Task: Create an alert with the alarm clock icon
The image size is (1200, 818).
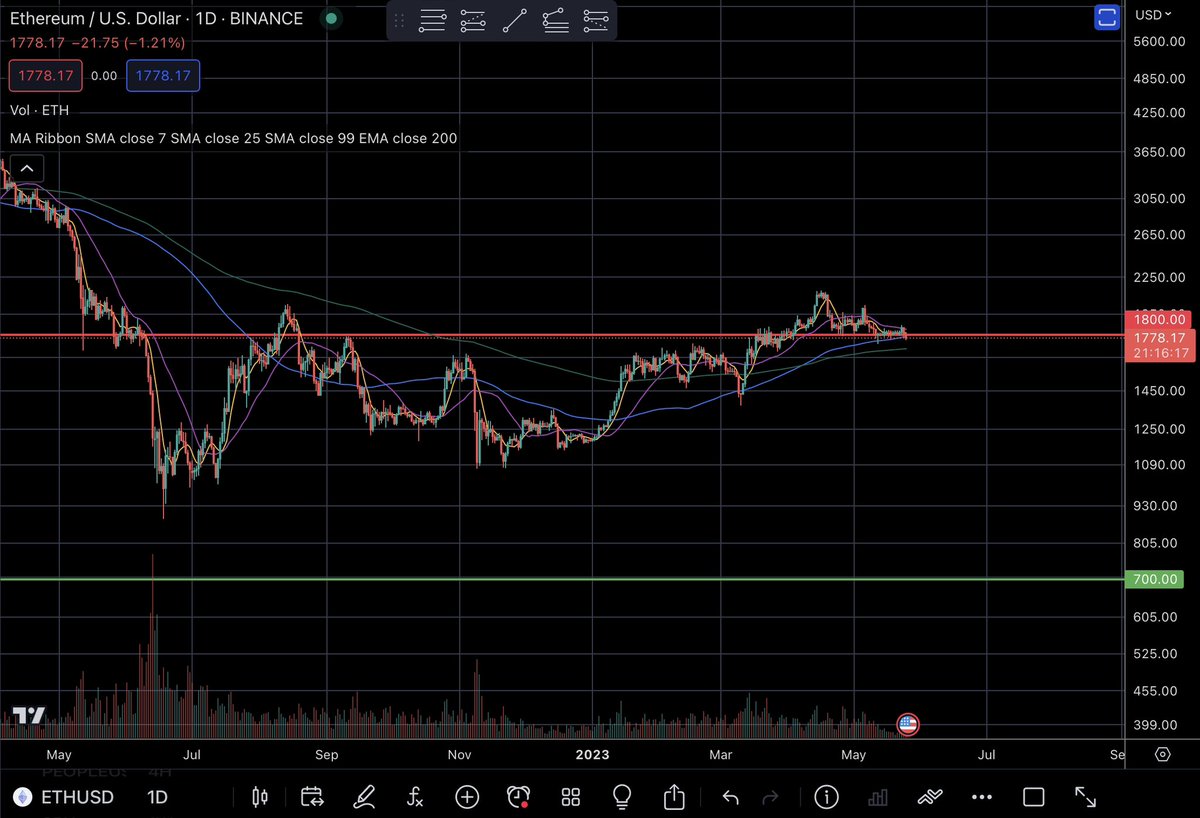Action: [x=519, y=797]
